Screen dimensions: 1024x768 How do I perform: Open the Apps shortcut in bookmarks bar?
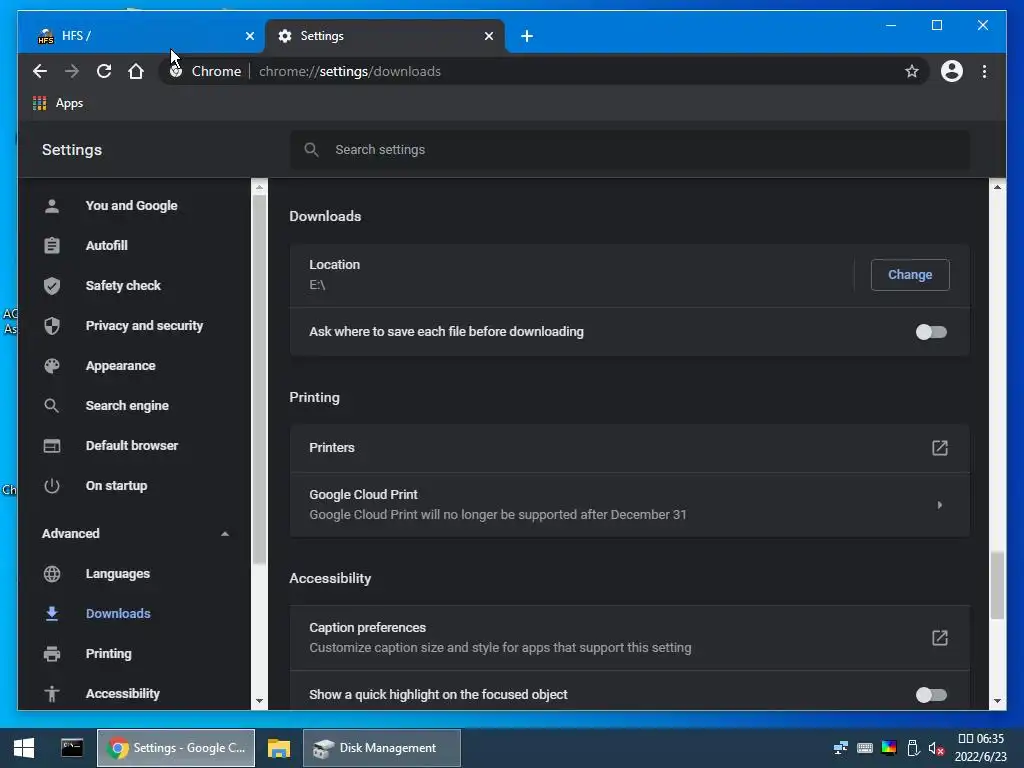click(58, 103)
